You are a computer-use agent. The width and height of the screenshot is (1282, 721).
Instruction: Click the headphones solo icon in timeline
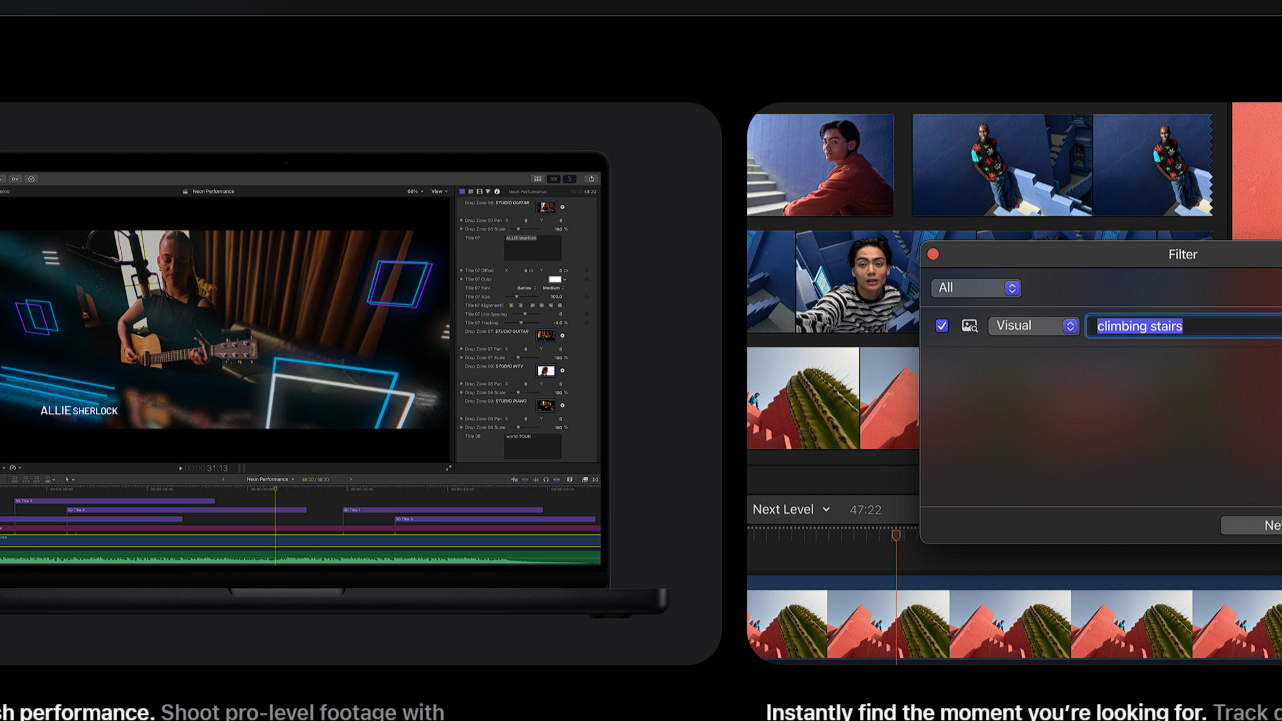pyautogui.click(x=546, y=480)
